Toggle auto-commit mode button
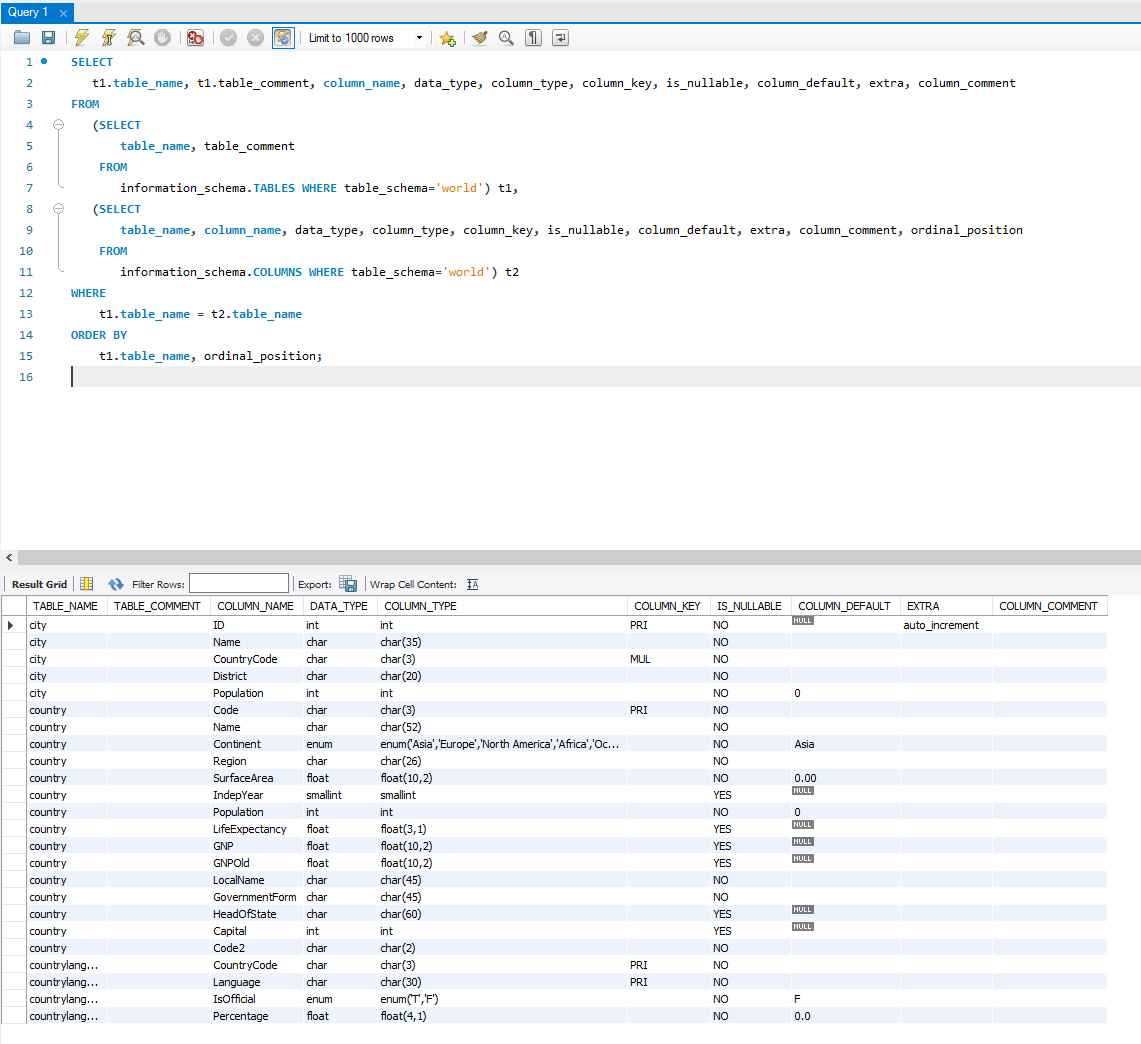The width and height of the screenshot is (1141, 1044). tap(283, 38)
